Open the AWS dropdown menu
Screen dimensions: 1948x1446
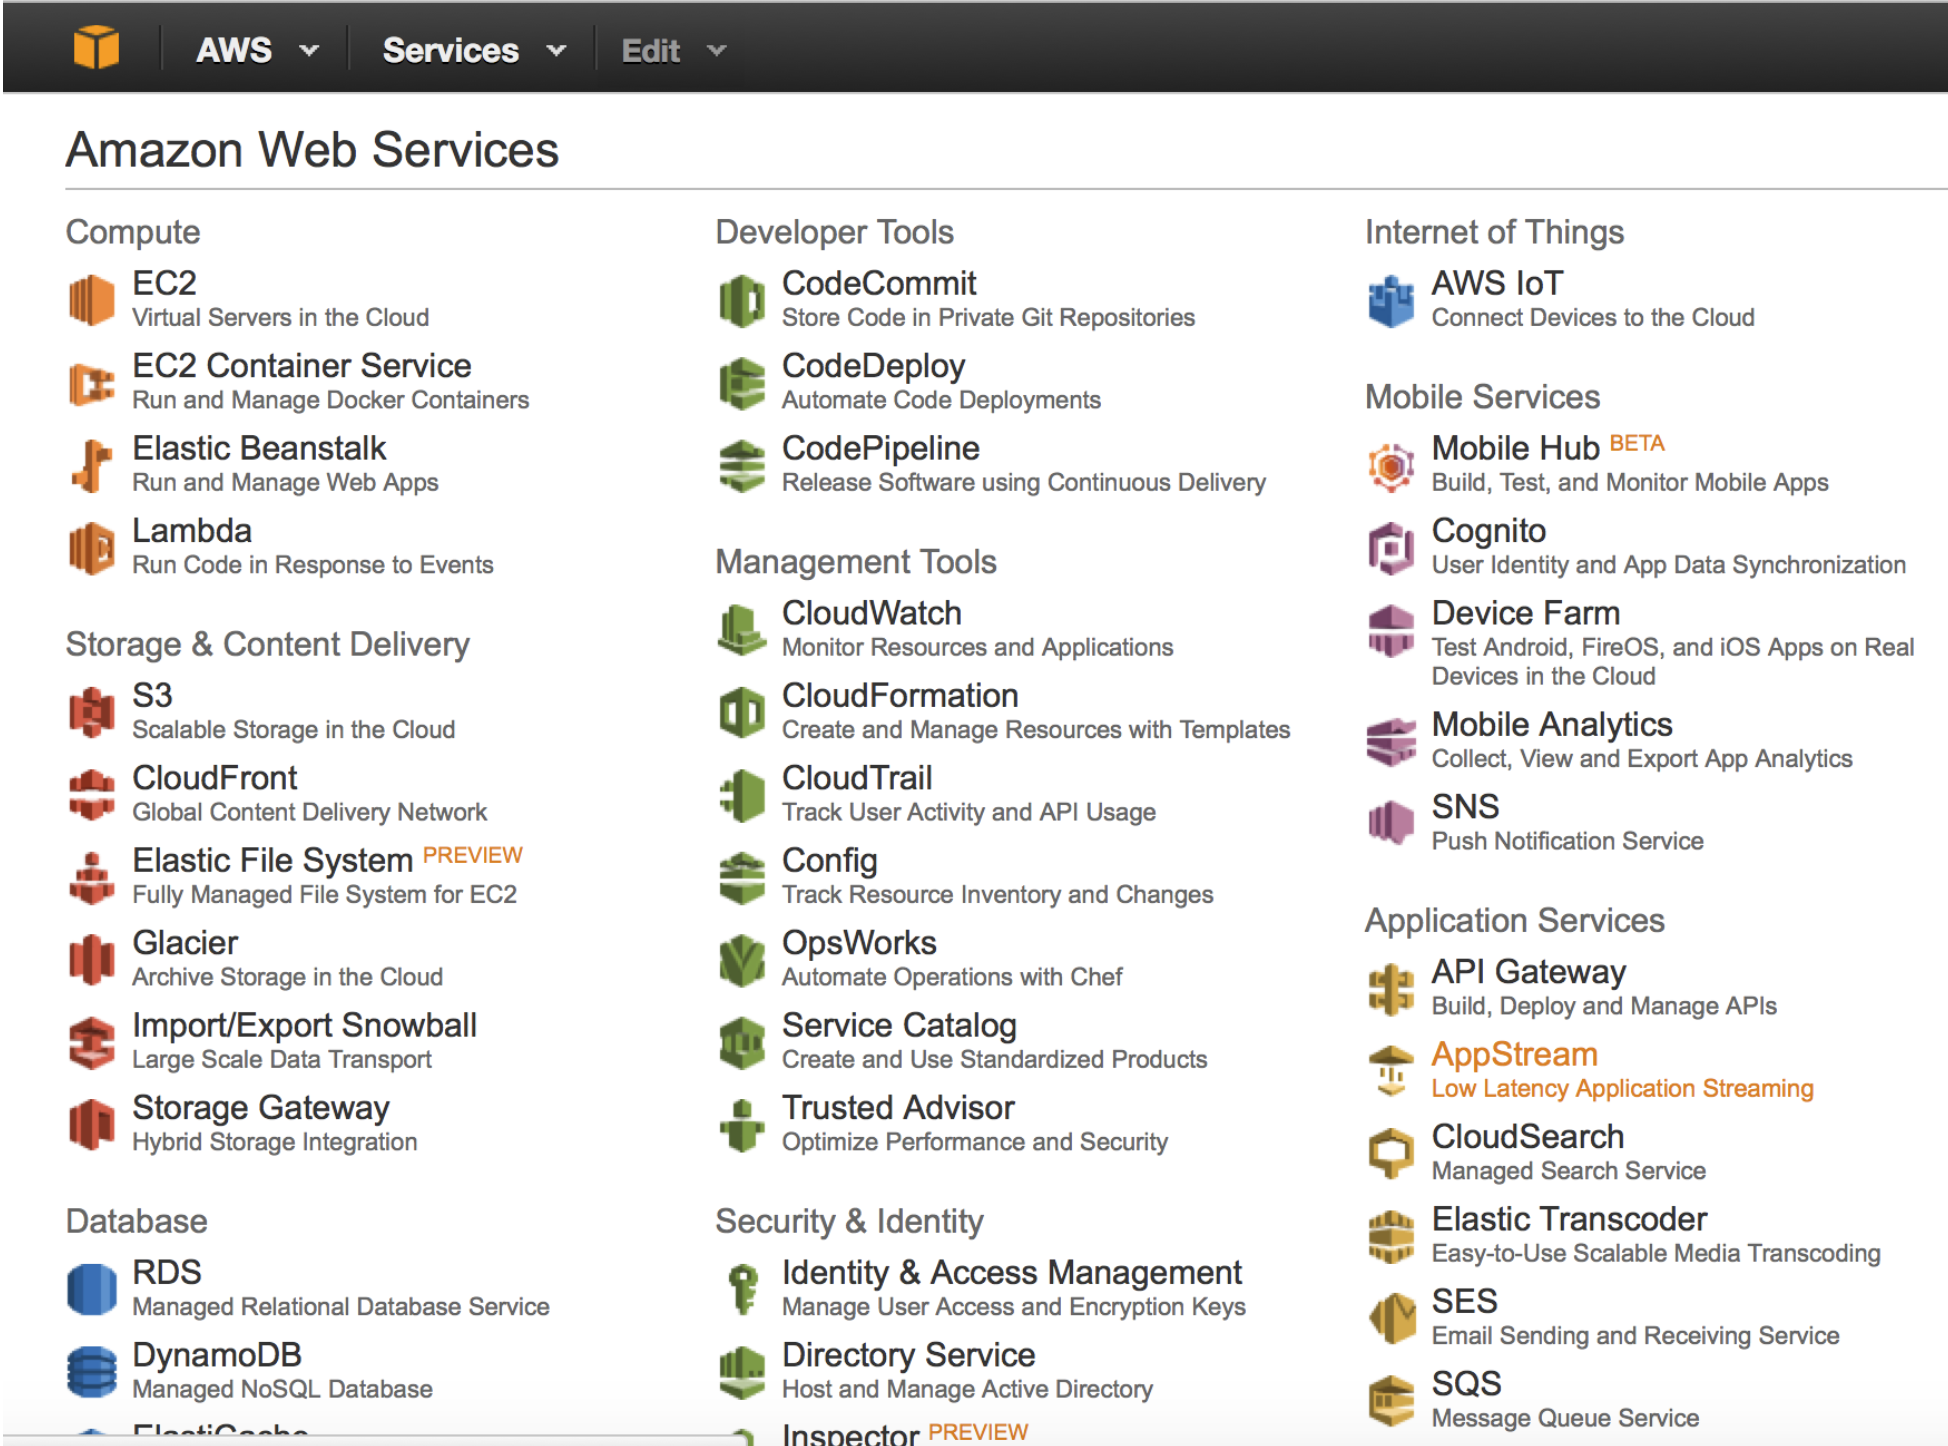click(257, 50)
